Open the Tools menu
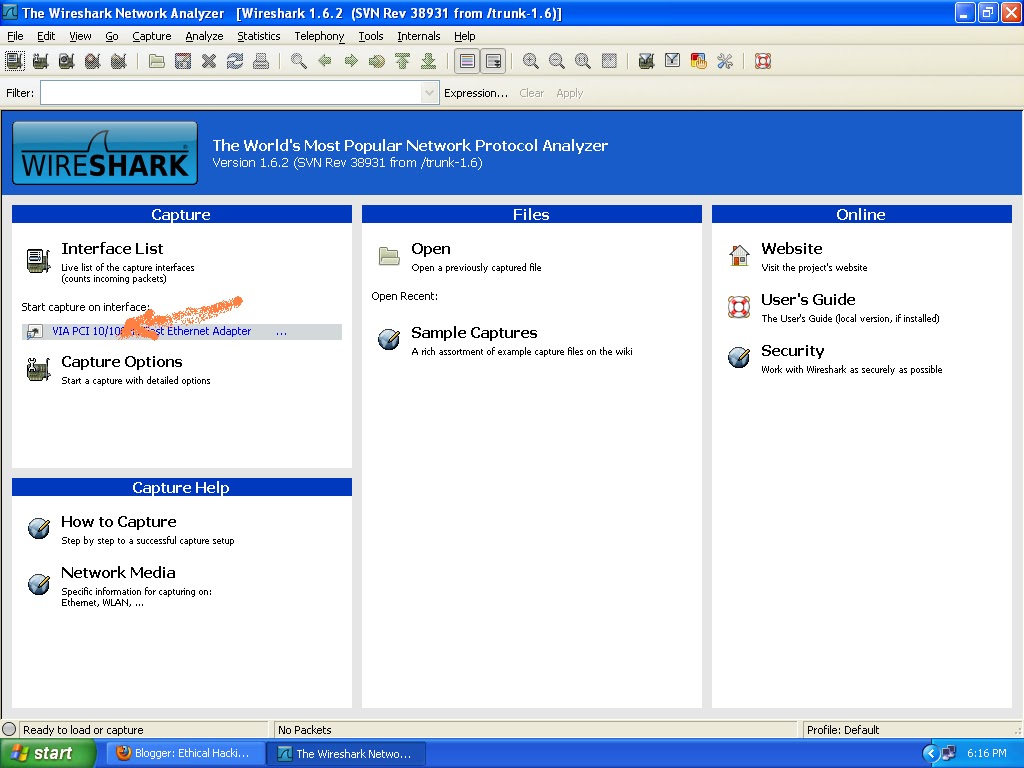This screenshot has width=1024, height=768. 371,36
